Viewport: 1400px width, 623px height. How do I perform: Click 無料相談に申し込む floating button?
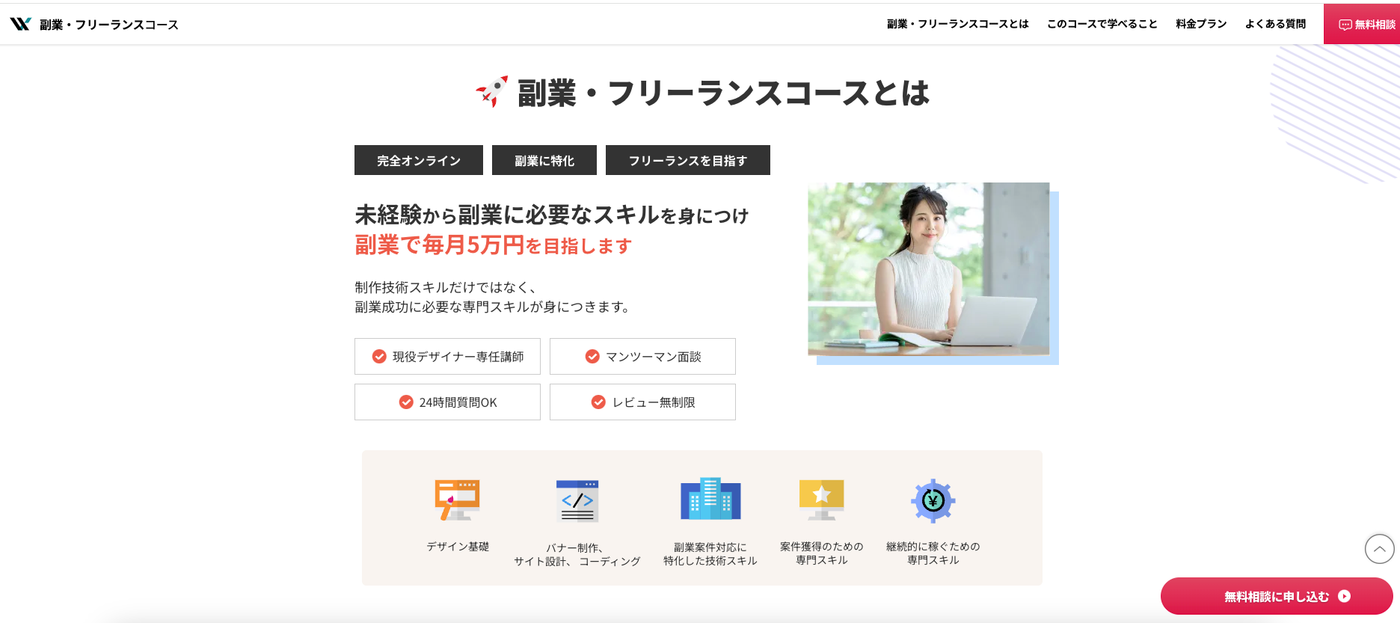1276,596
